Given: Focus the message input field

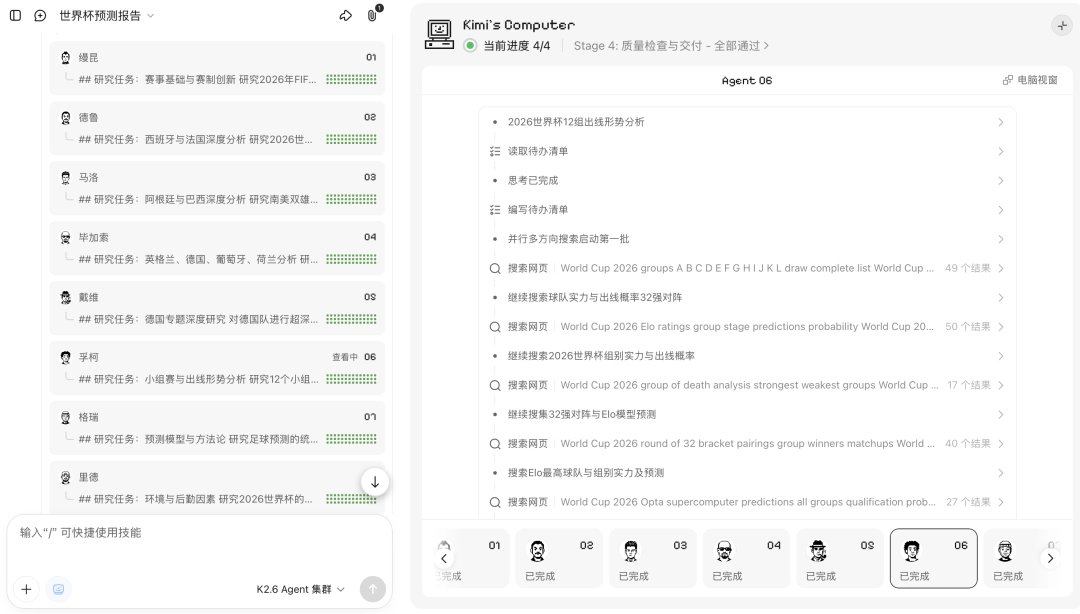Looking at the screenshot, I should pyautogui.click(x=200, y=533).
